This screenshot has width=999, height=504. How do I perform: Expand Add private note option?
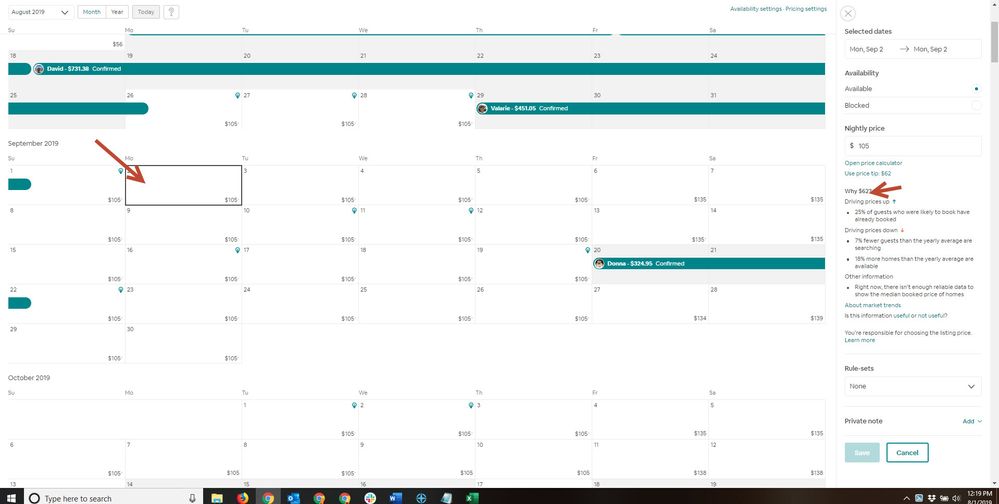pos(971,421)
